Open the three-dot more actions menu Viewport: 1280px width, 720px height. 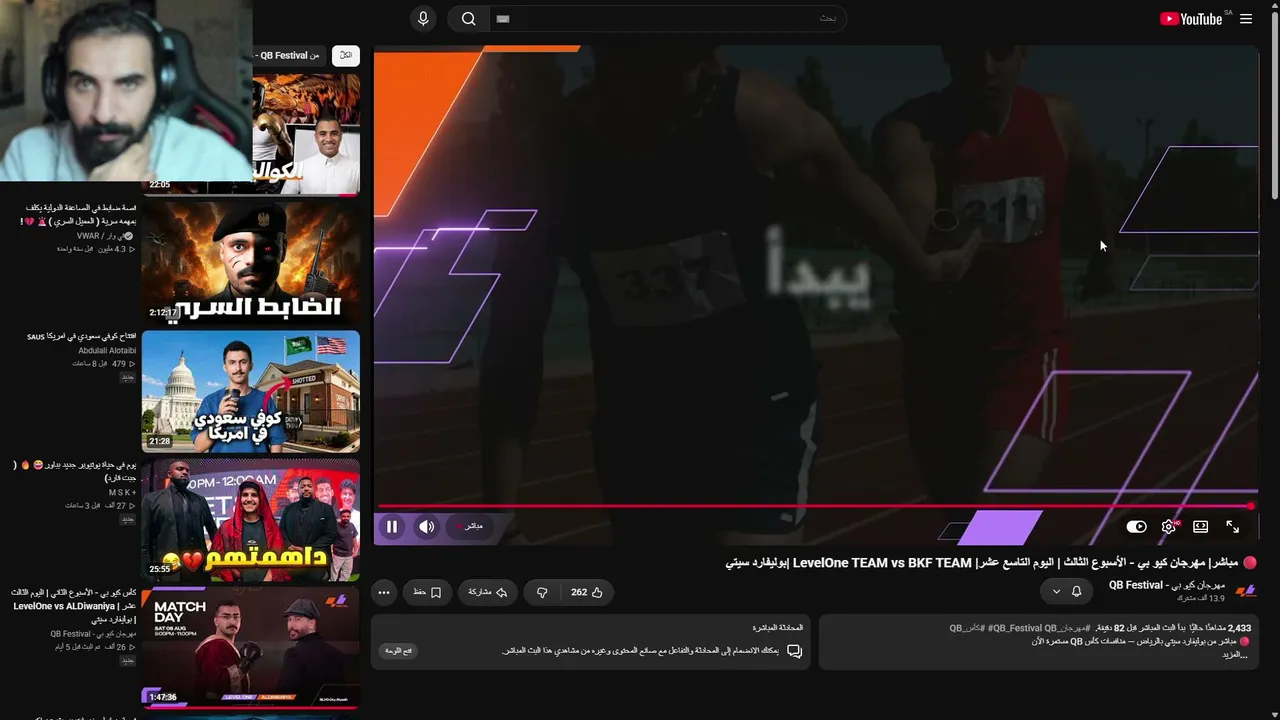[384, 592]
